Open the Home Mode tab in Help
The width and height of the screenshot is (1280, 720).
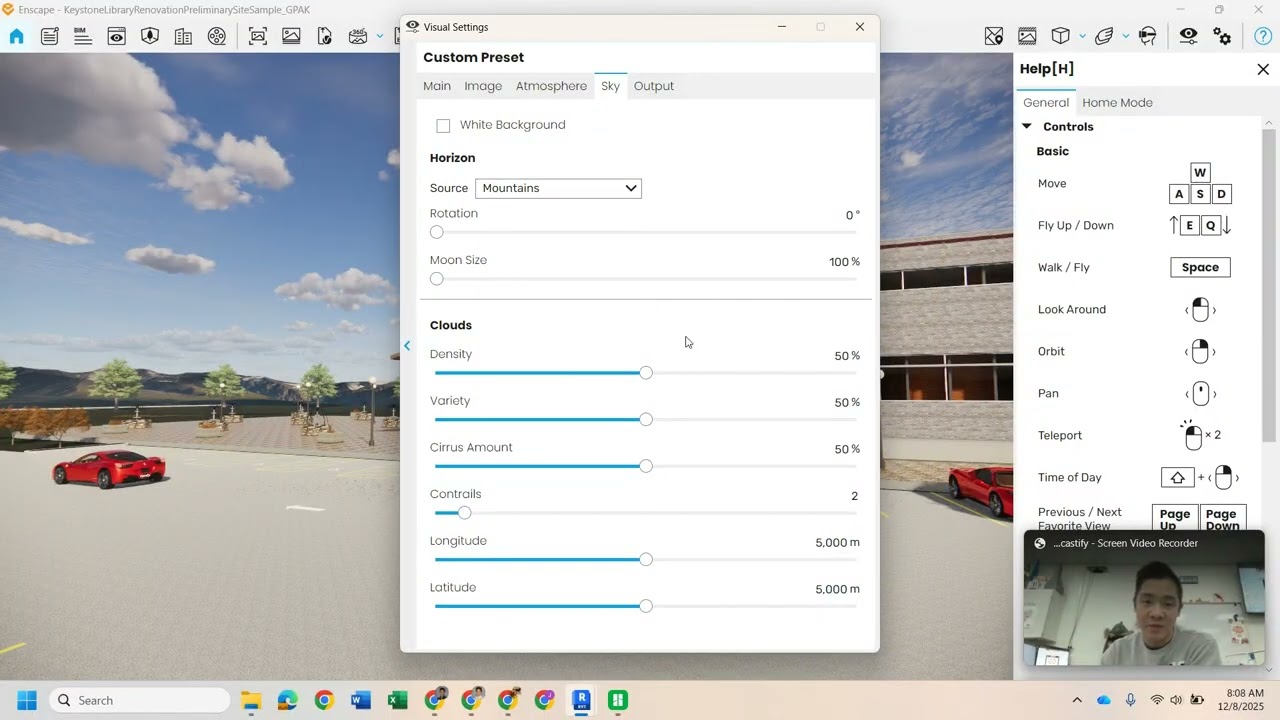(x=1117, y=102)
